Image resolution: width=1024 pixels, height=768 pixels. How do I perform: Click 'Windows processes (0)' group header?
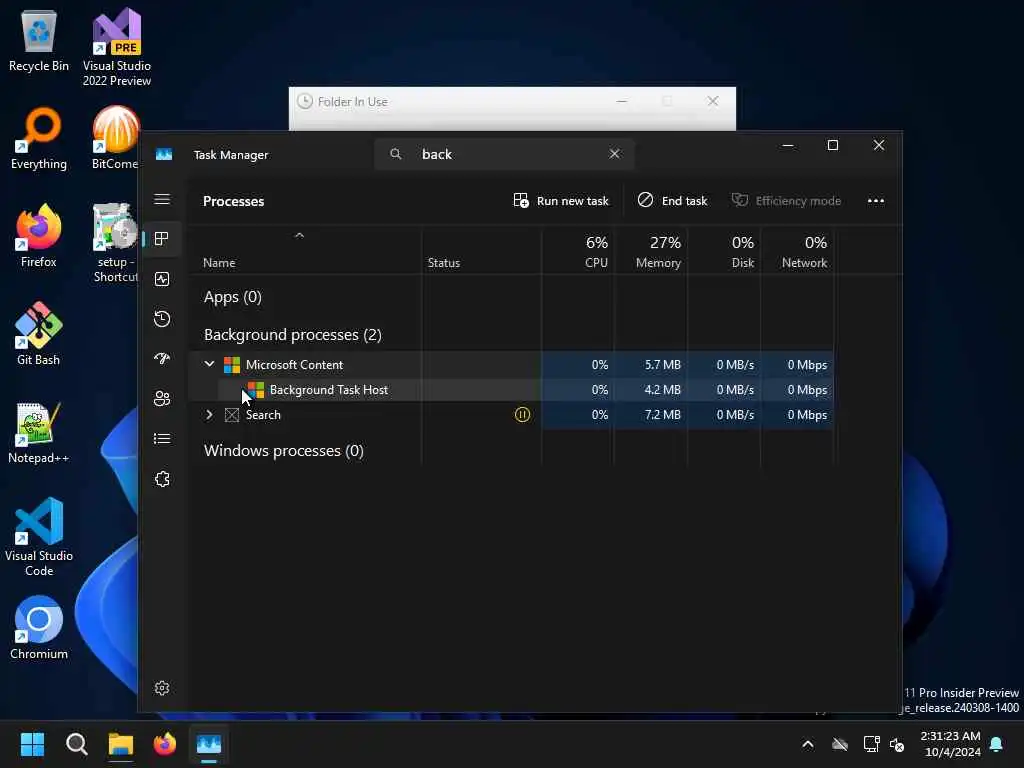(283, 451)
